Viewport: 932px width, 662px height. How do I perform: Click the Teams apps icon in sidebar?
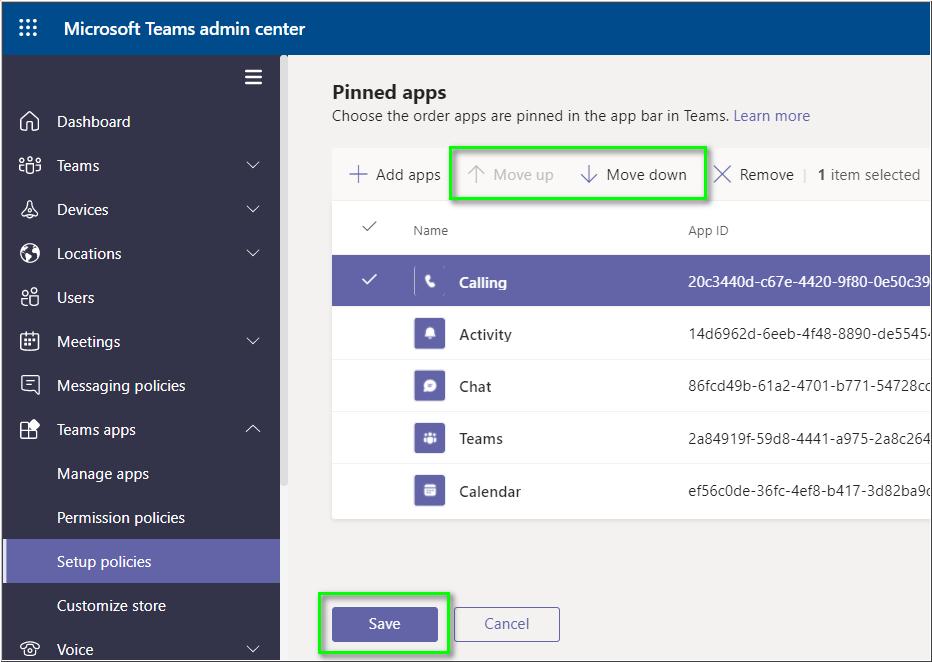[x=30, y=429]
